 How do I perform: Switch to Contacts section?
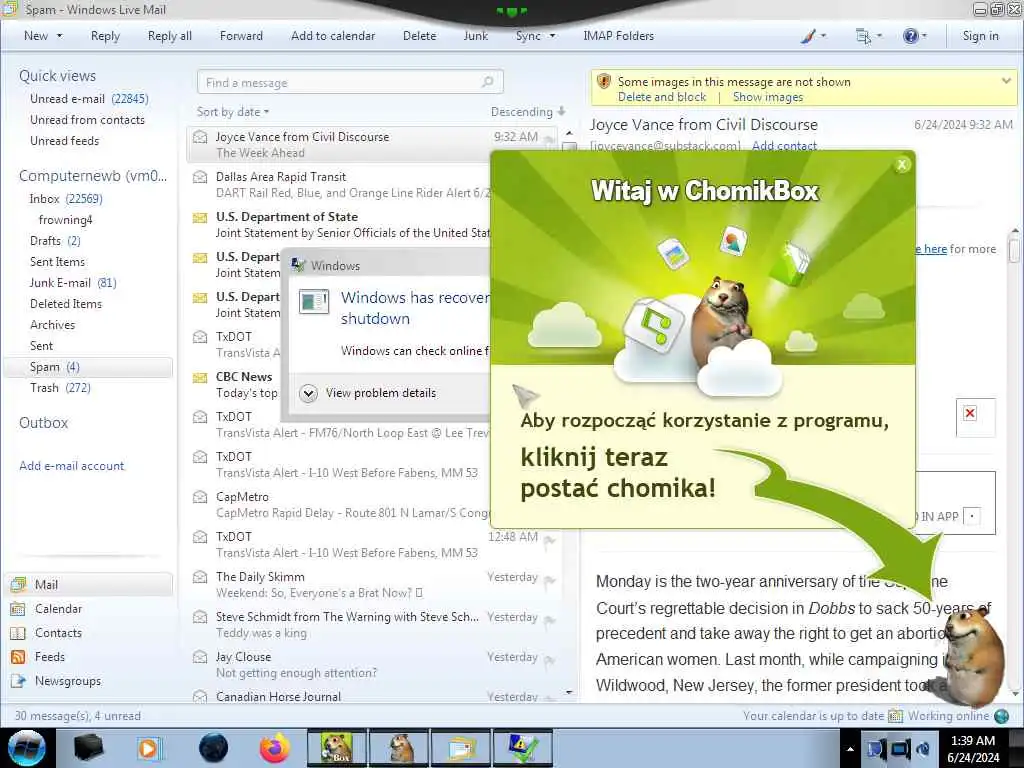point(58,633)
